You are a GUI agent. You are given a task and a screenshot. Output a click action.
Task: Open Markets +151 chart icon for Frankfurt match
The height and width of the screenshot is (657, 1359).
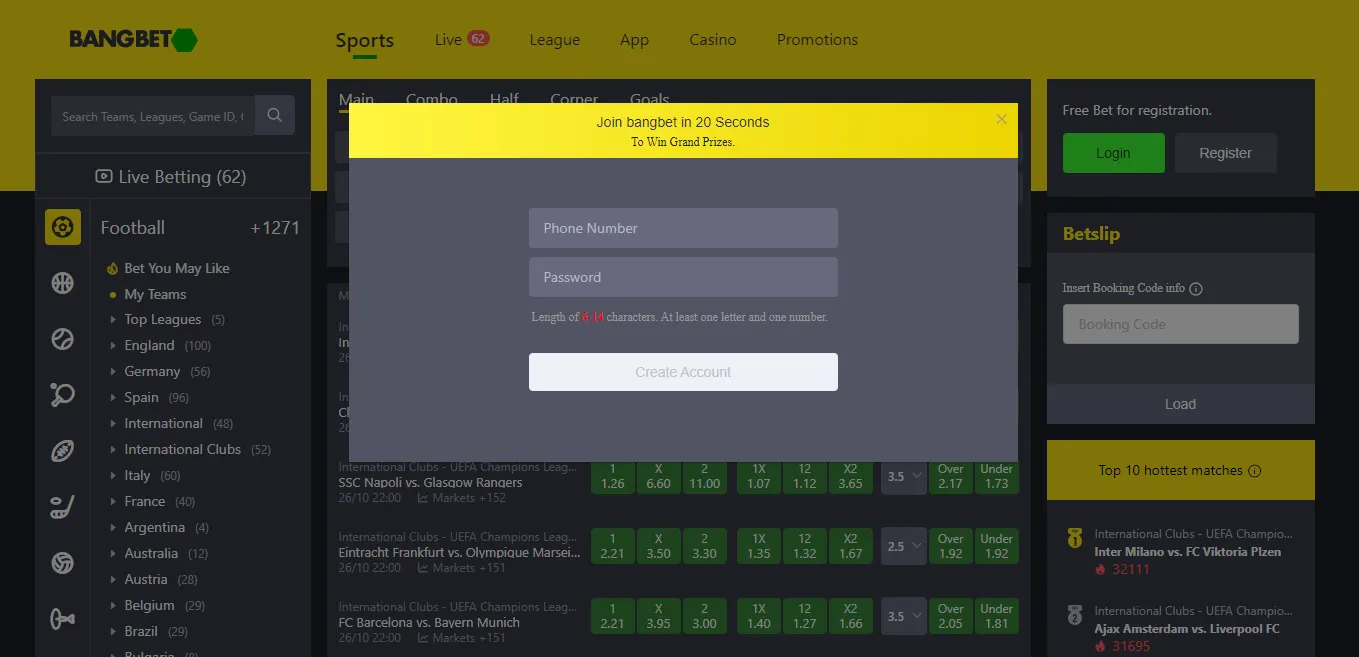tap(423, 568)
